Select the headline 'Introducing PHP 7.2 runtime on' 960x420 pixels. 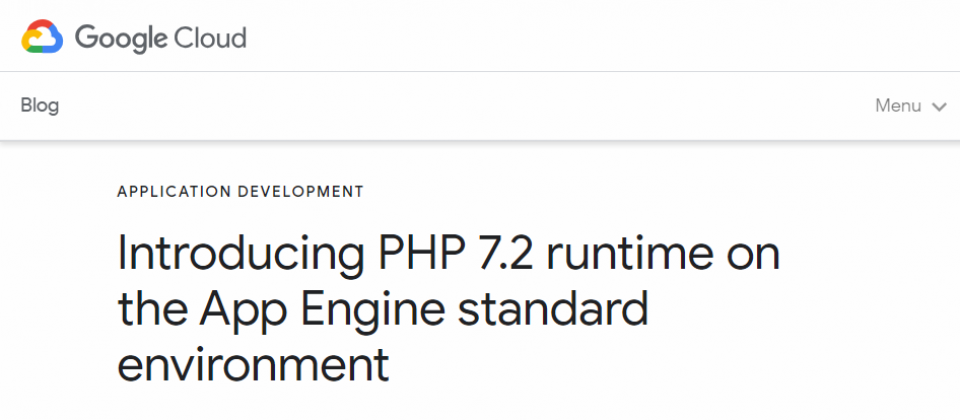point(449,253)
